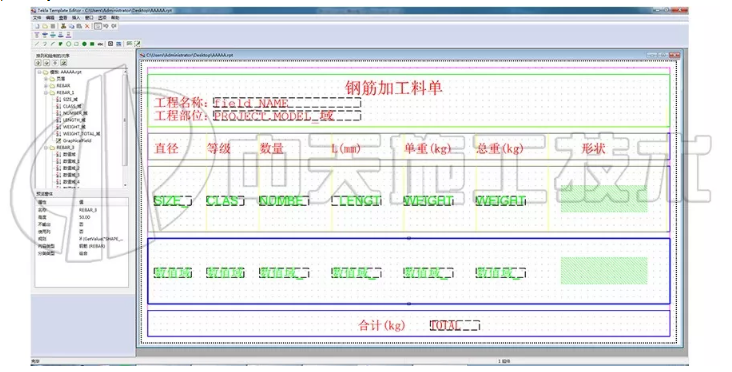Click the Open file toolbar icon
The width and height of the screenshot is (732, 372).
[x=45, y=26]
